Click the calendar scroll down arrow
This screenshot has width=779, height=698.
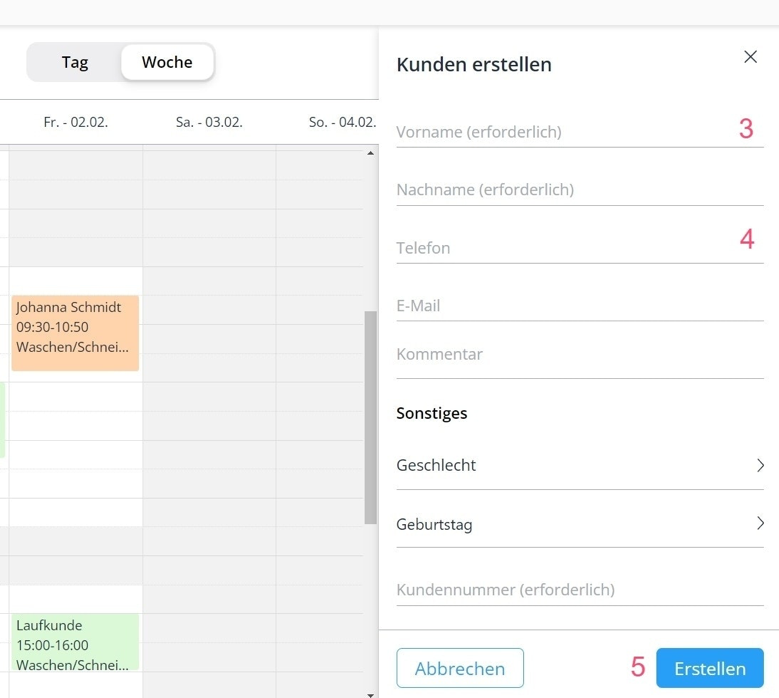point(370,692)
